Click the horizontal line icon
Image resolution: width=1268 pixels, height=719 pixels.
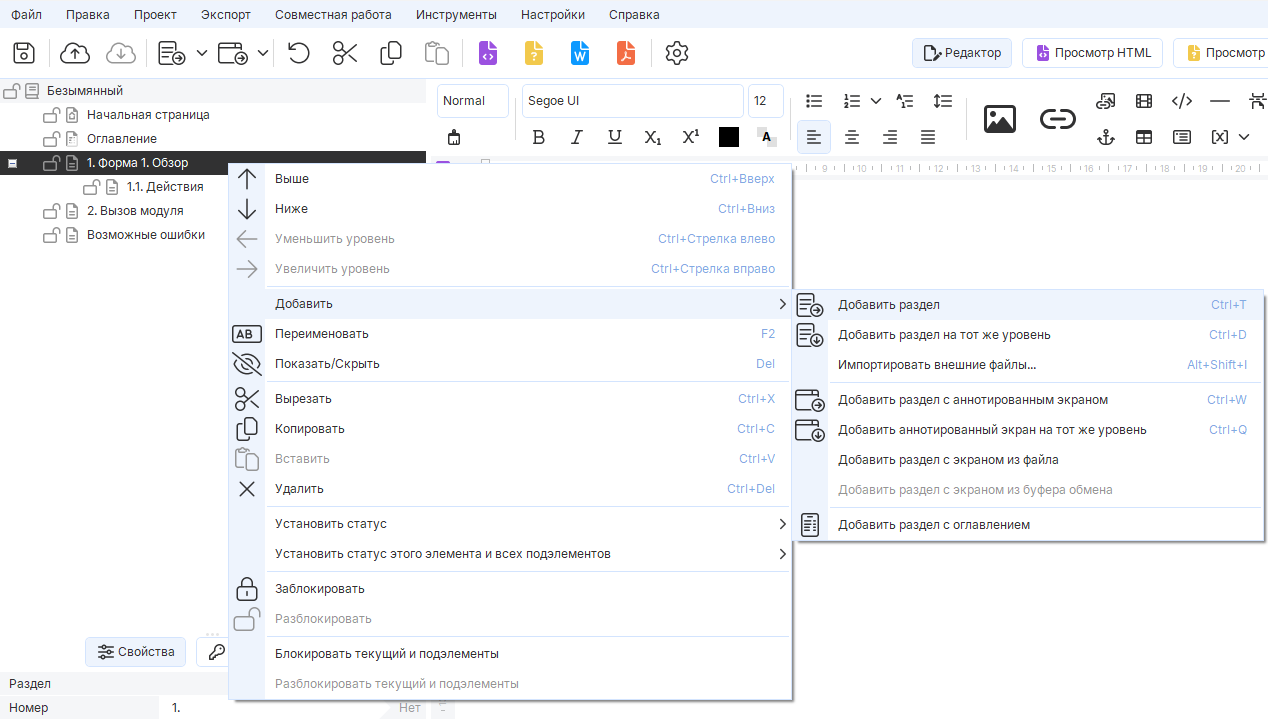coord(1220,101)
